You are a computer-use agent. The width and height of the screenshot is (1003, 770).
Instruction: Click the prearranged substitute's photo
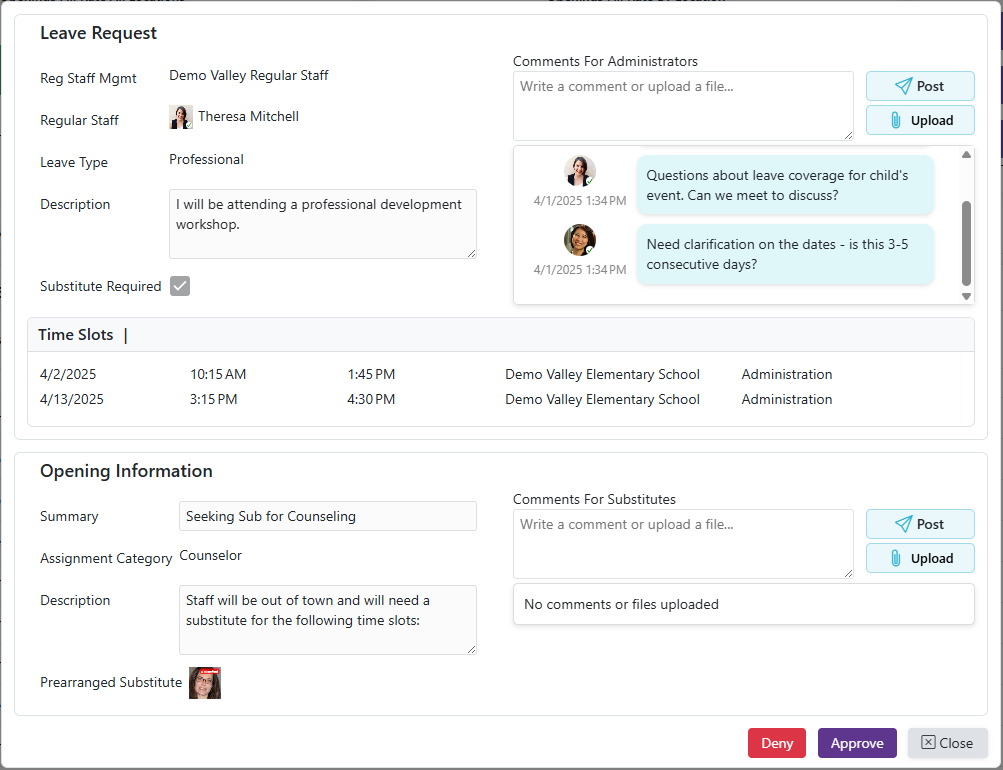[205, 683]
